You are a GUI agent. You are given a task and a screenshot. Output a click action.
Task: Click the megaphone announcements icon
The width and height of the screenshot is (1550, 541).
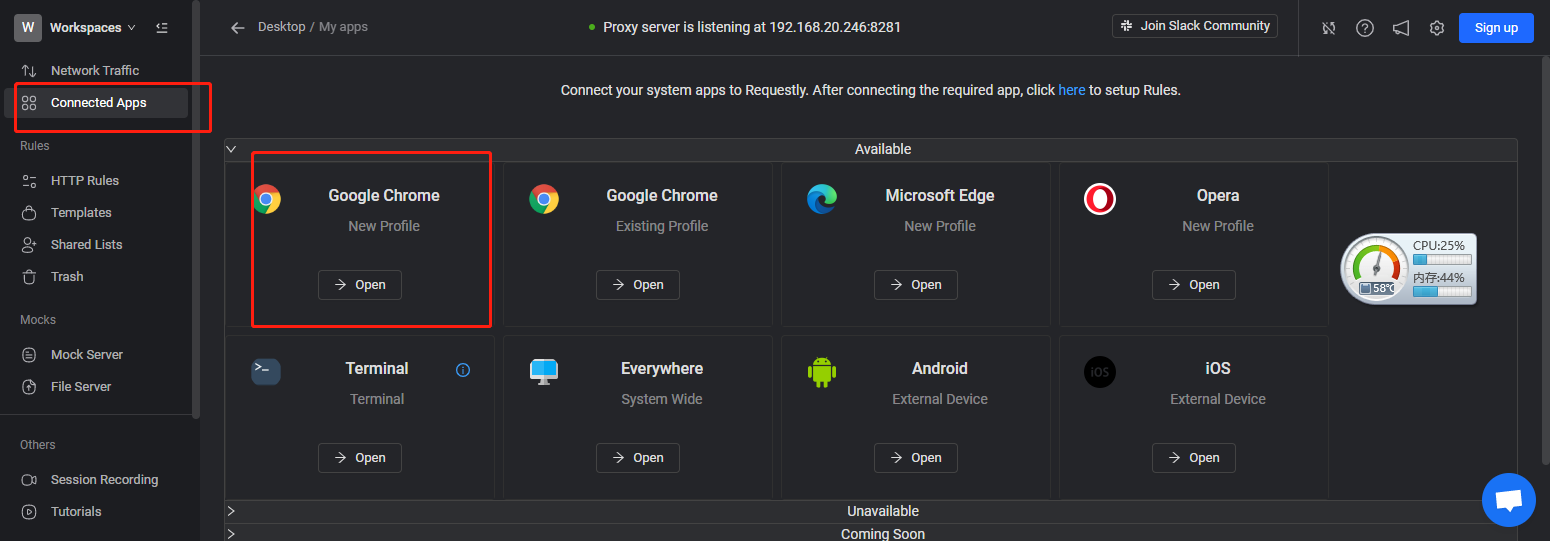pos(1401,28)
